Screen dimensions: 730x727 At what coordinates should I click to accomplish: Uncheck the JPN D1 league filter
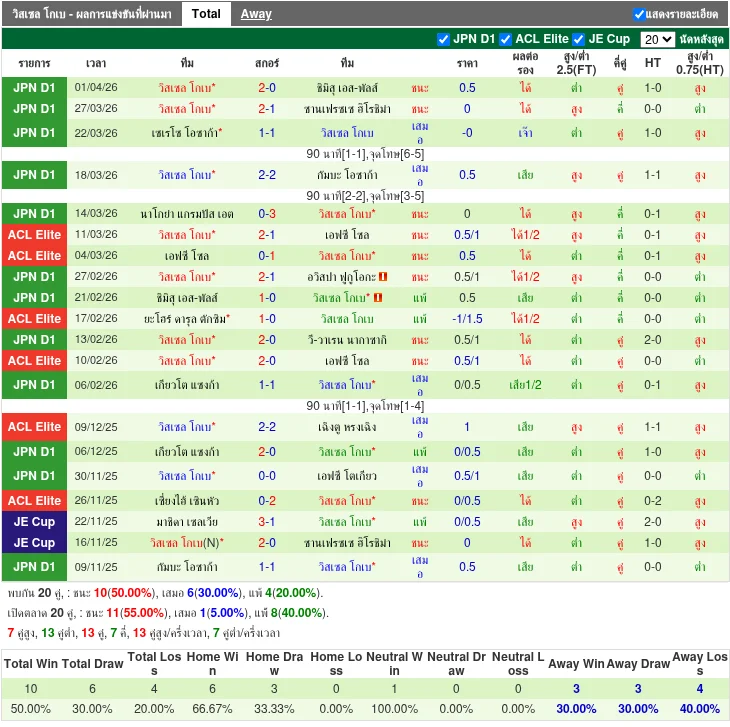click(444, 39)
